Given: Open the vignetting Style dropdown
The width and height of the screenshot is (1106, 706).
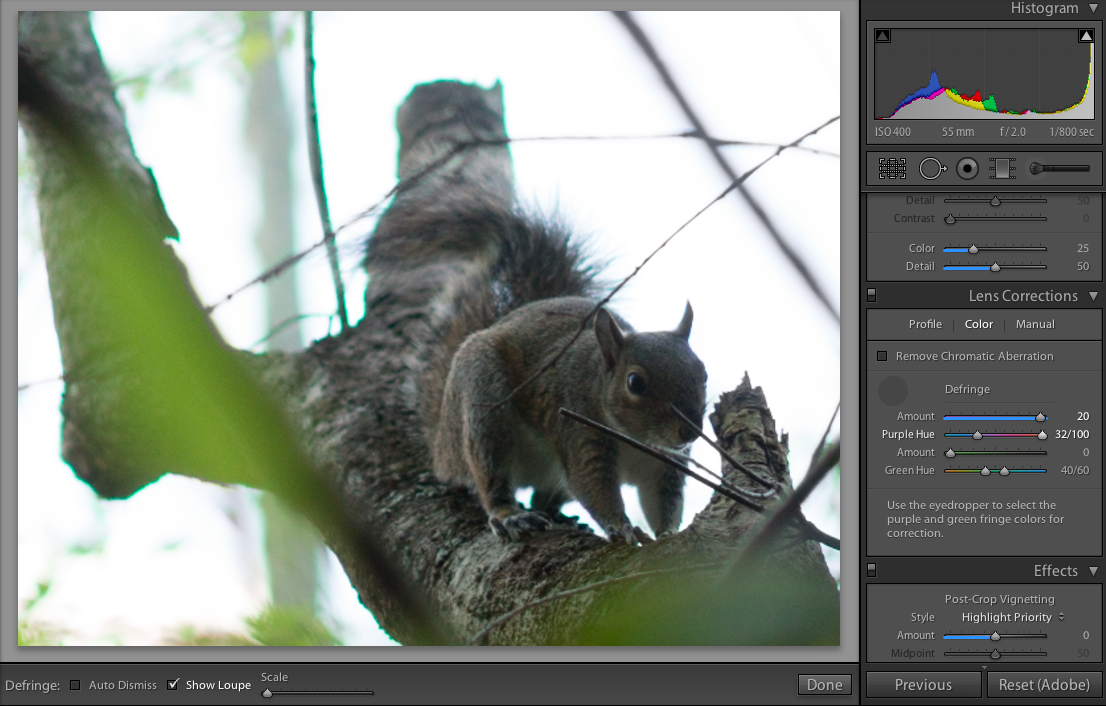Looking at the screenshot, I should (x=1012, y=617).
